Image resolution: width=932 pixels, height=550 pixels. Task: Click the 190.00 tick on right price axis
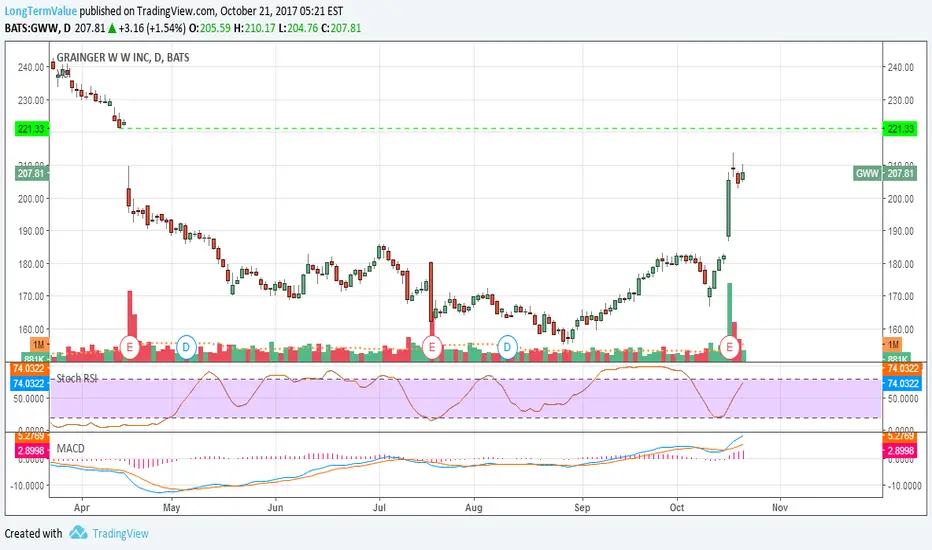pos(900,231)
